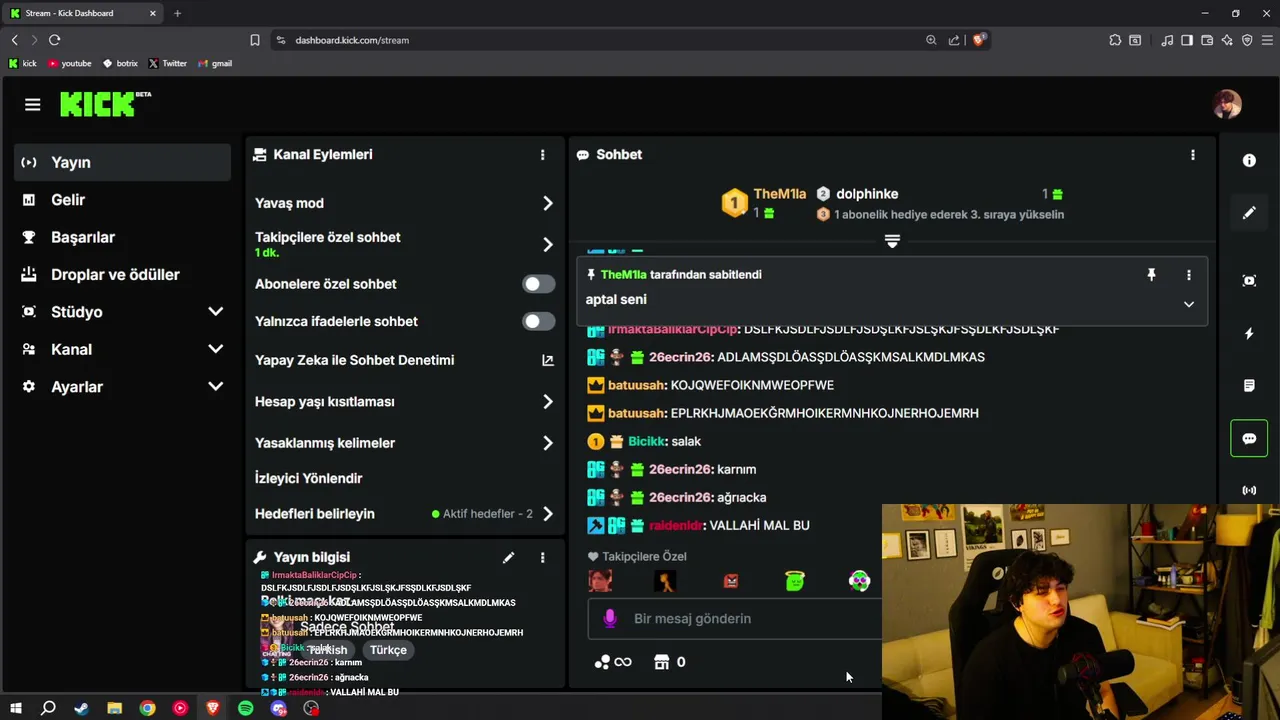Click chat username Bicikk
The image size is (1280, 720).
click(646, 441)
